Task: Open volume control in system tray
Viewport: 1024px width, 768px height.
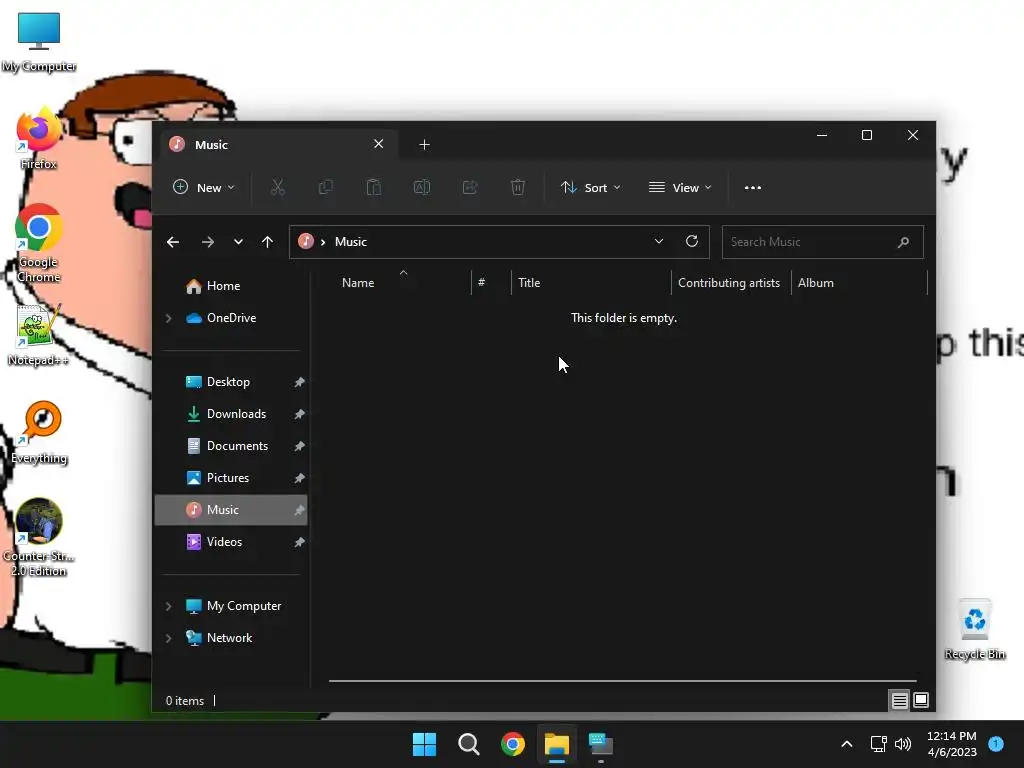Action: 903,744
